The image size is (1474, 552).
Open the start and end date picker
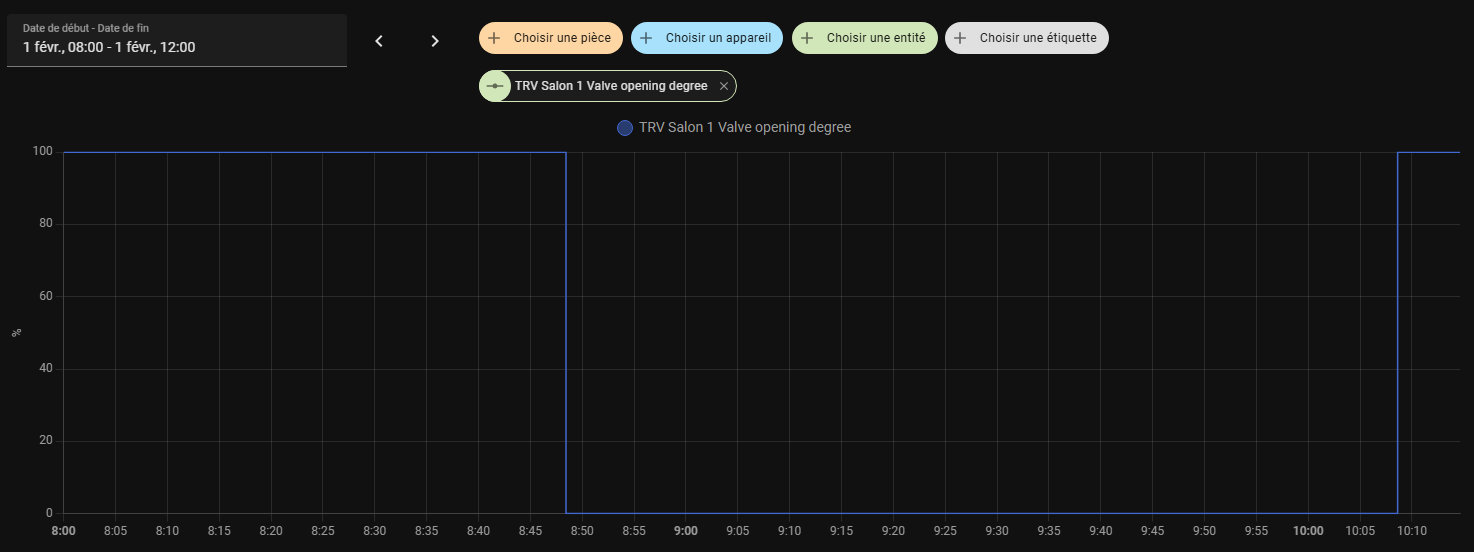coord(177,41)
